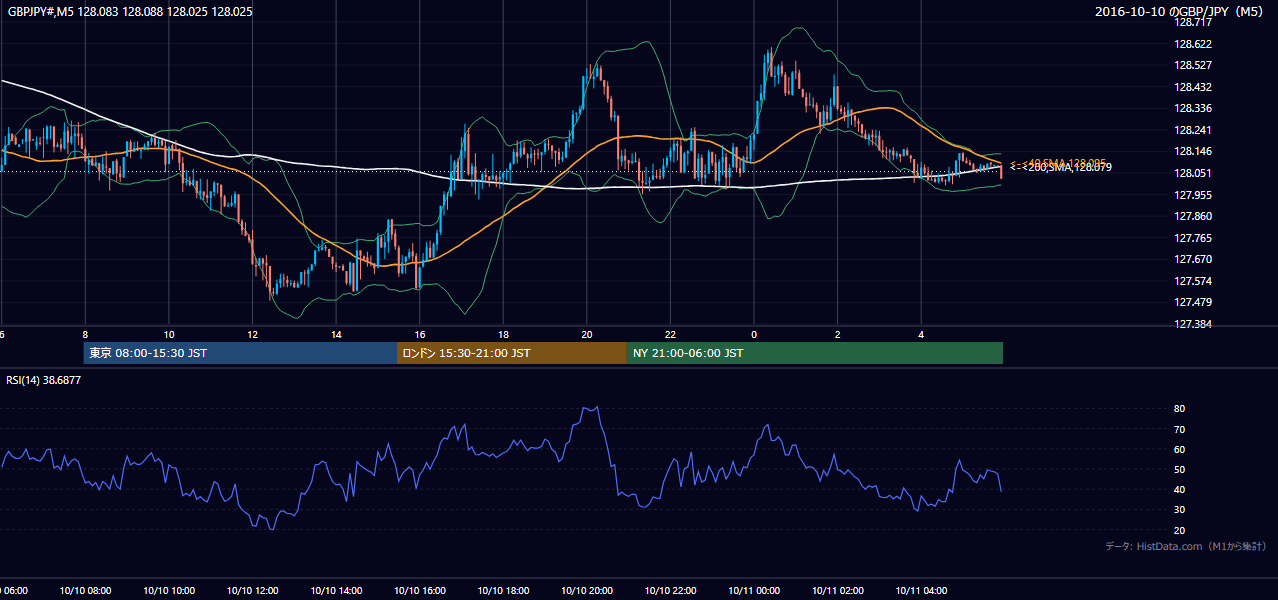
Task: Click price axis label 128.717
Action: (x=1193, y=22)
